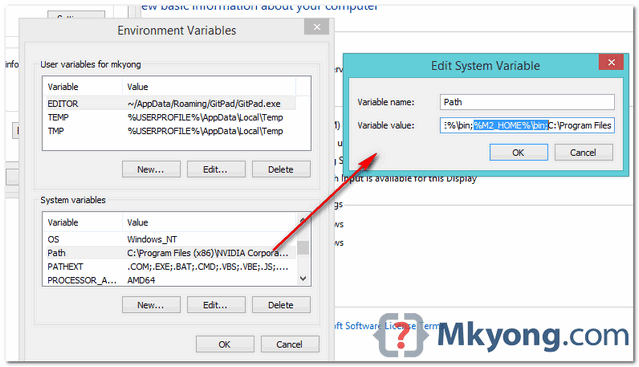Select the OS system variable row
Image resolution: width=639 pixels, height=367 pixels.
coord(170,239)
